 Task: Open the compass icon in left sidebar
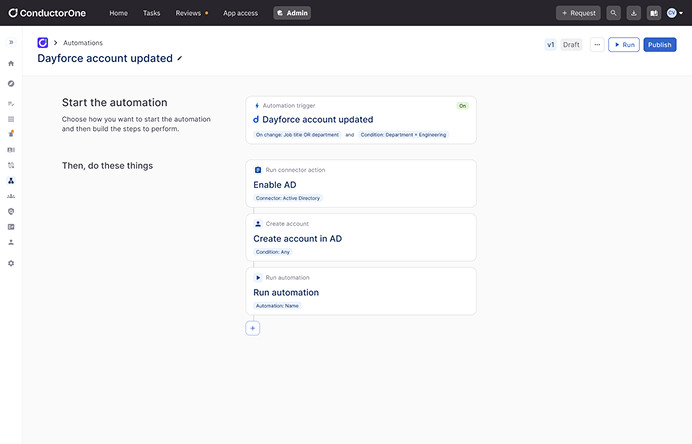point(11,83)
